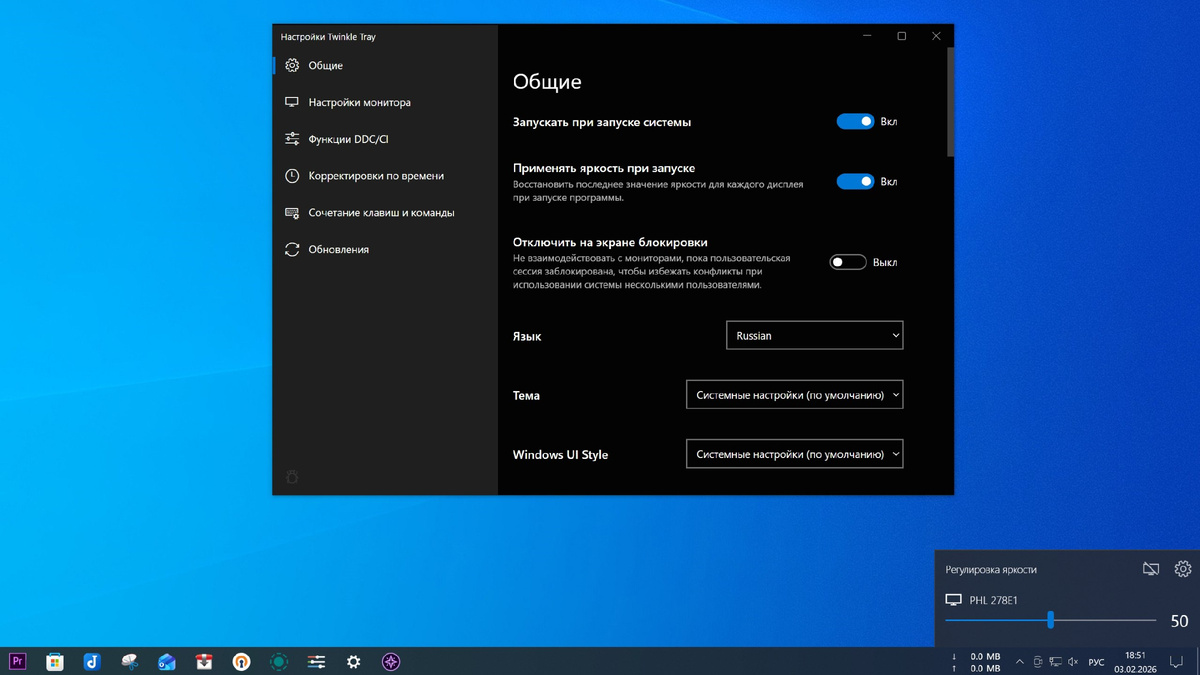Open Корректировки по времени section
Screen dimensions: 1200x675
pos(385,176)
